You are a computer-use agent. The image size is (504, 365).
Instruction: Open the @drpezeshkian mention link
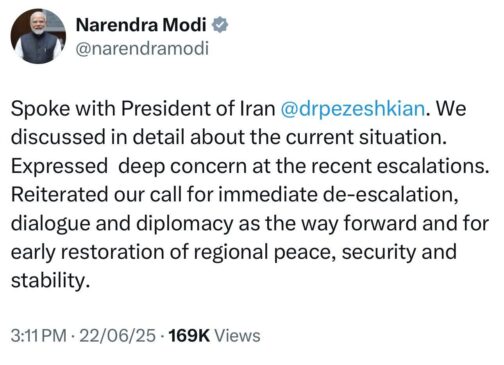[353, 109]
